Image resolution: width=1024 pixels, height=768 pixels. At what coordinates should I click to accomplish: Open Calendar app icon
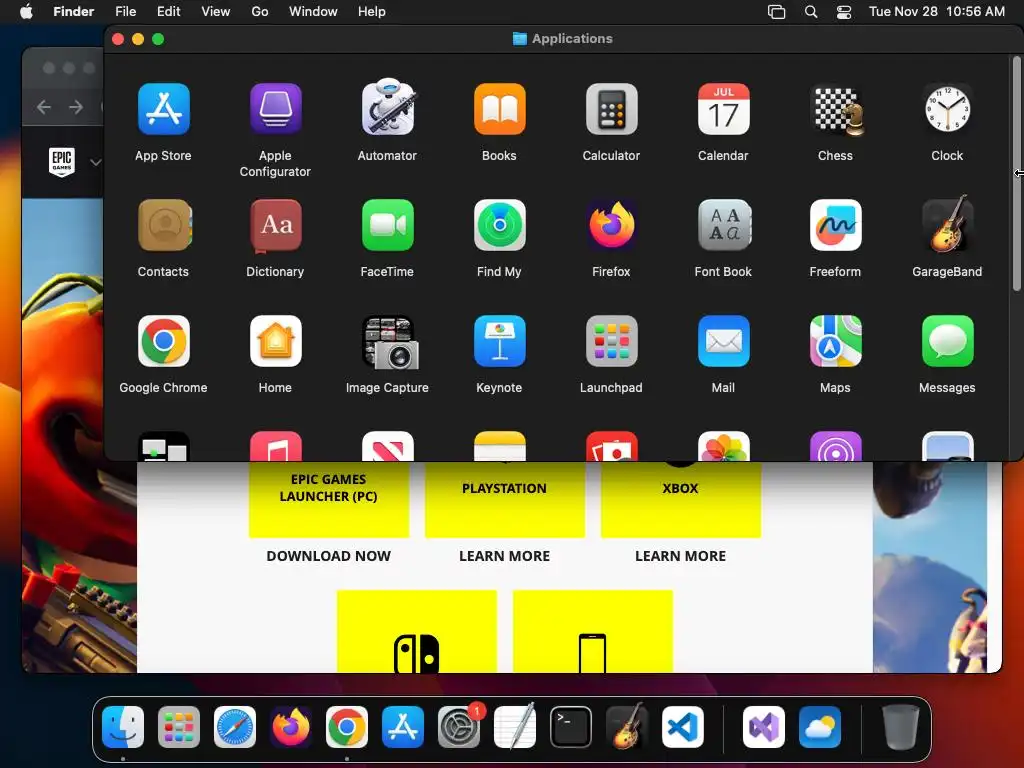click(723, 109)
